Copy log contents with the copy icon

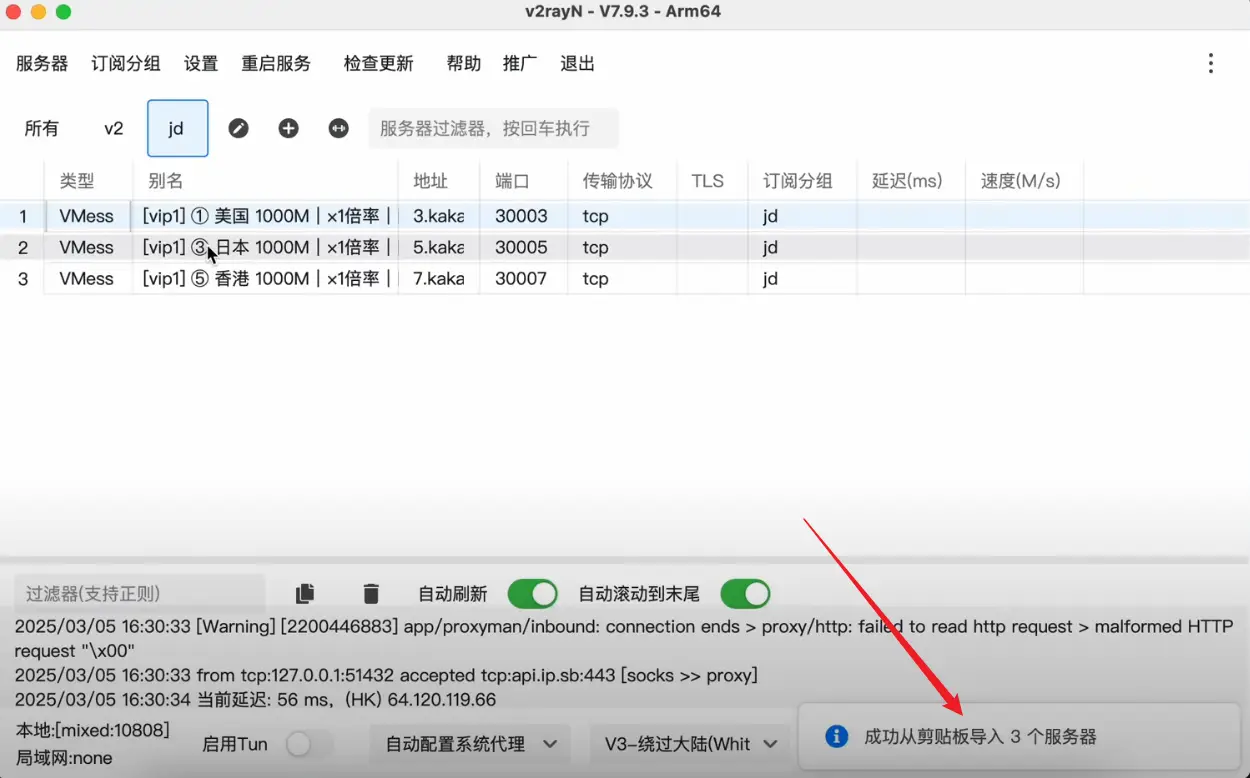pos(305,594)
